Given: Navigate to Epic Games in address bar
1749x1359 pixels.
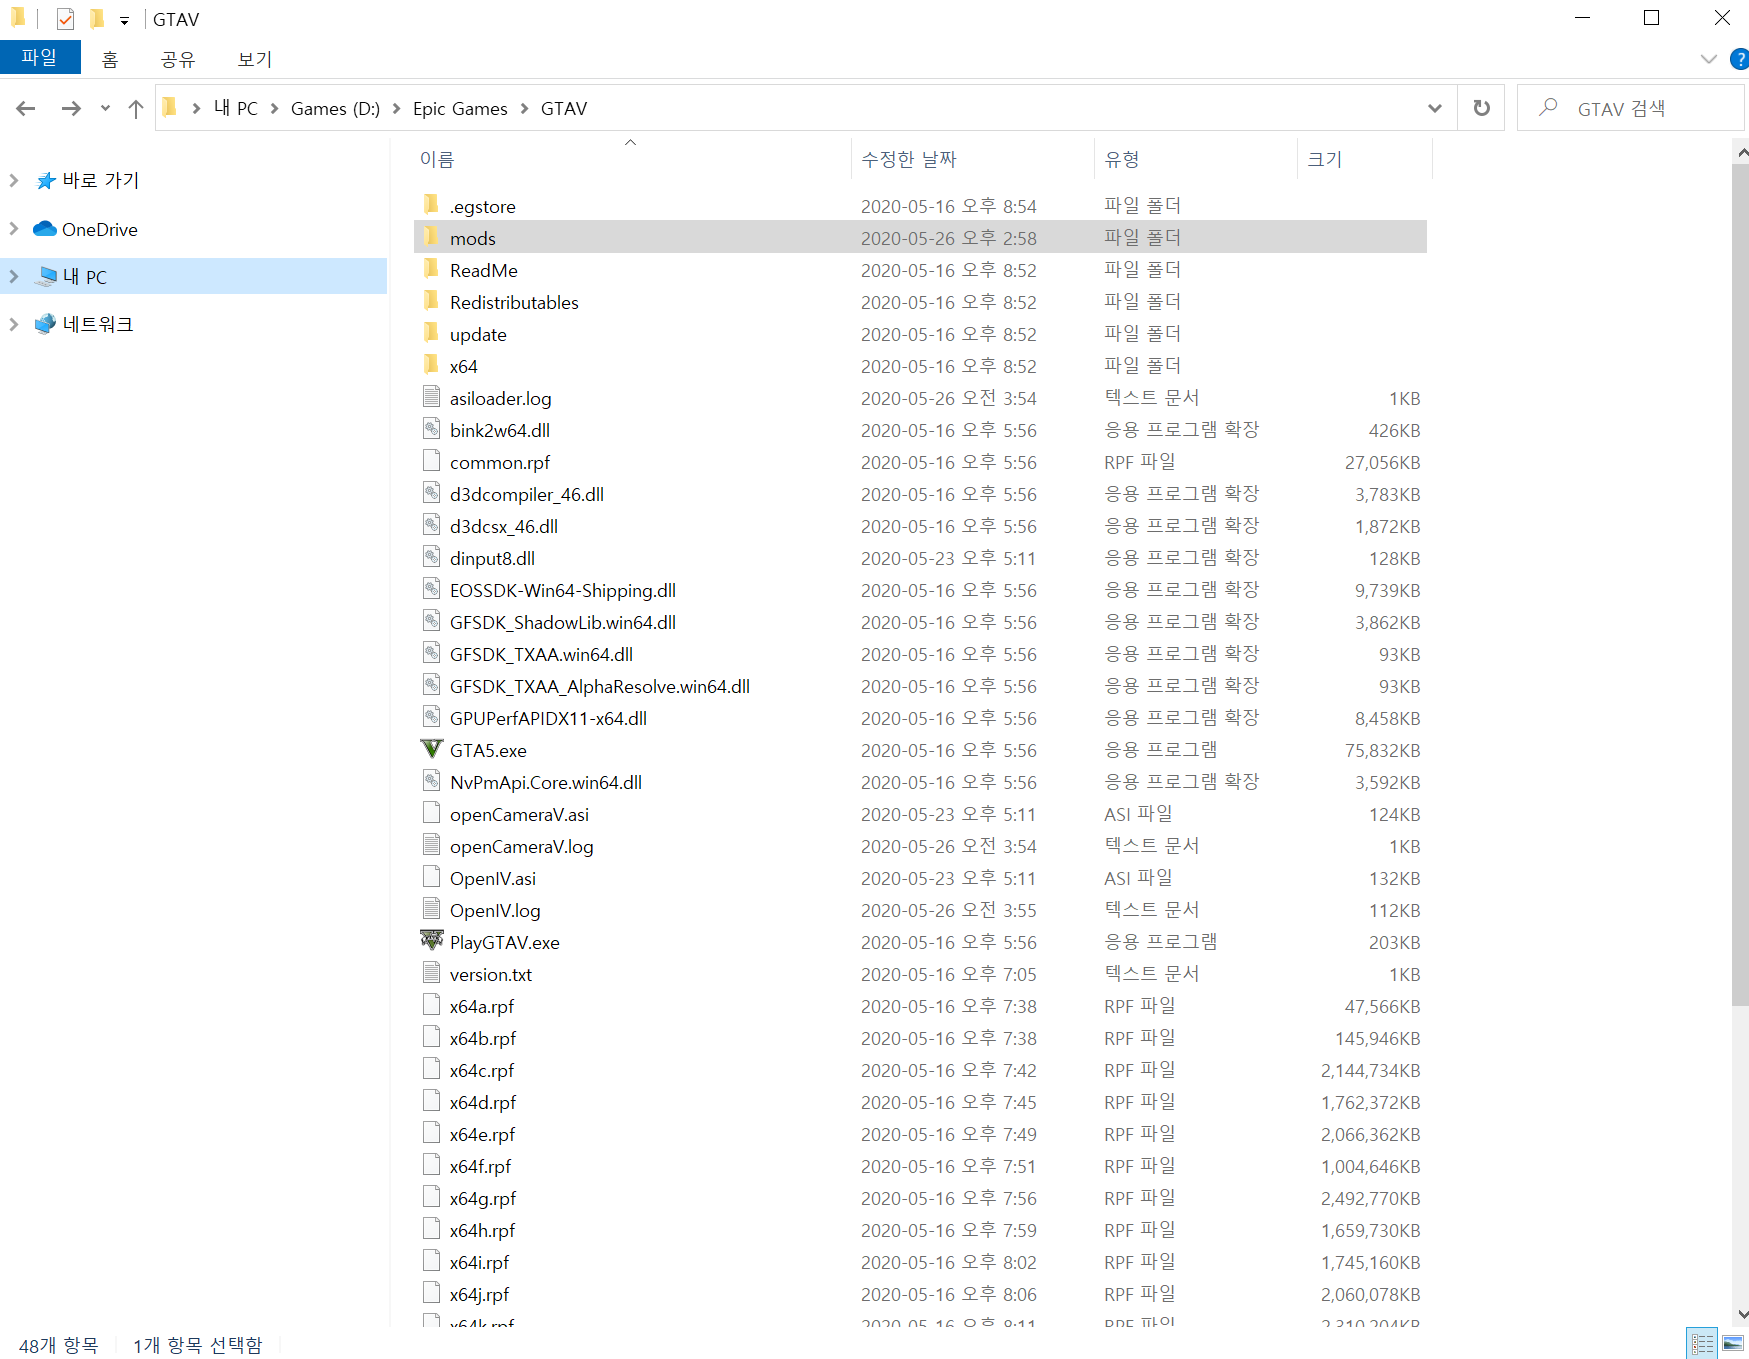Looking at the screenshot, I should click(460, 108).
